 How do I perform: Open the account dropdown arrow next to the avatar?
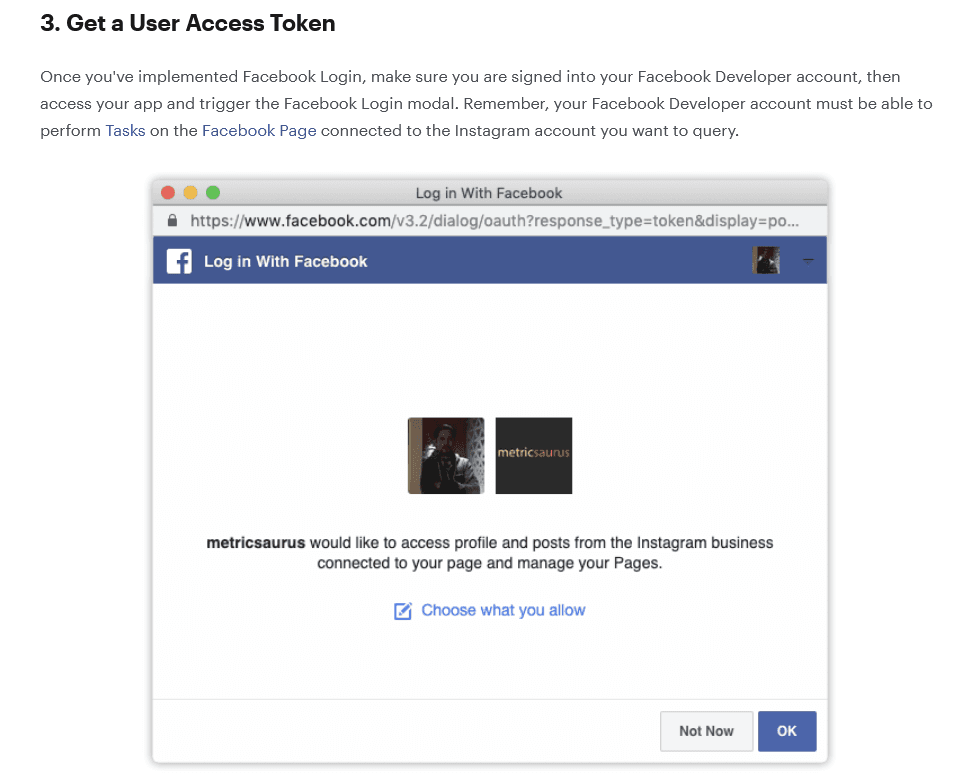tap(808, 259)
